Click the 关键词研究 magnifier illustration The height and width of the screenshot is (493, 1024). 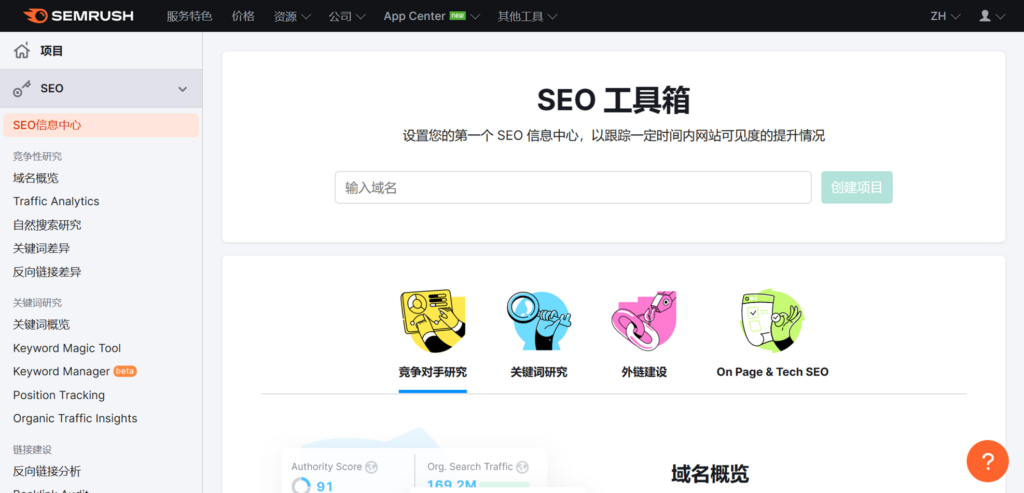(539, 321)
